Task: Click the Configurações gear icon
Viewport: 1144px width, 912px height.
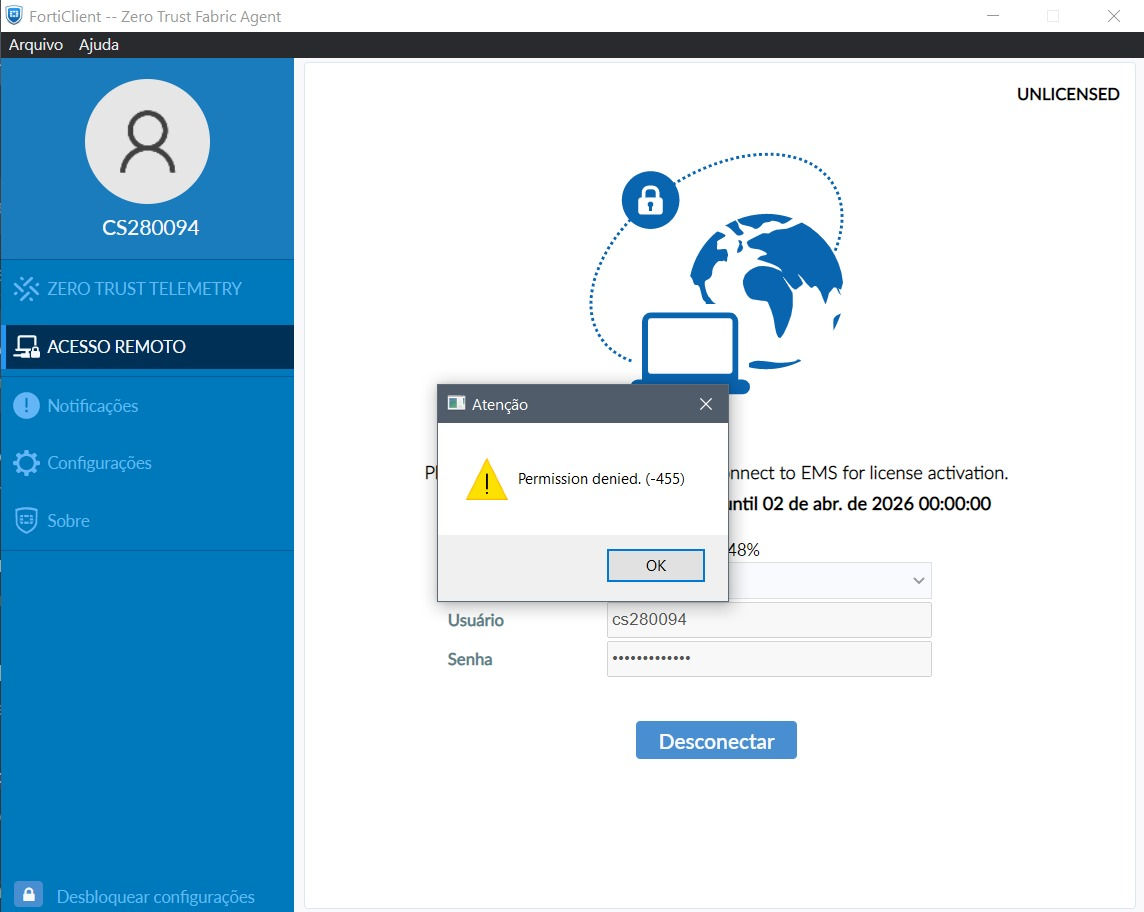Action: tap(26, 463)
